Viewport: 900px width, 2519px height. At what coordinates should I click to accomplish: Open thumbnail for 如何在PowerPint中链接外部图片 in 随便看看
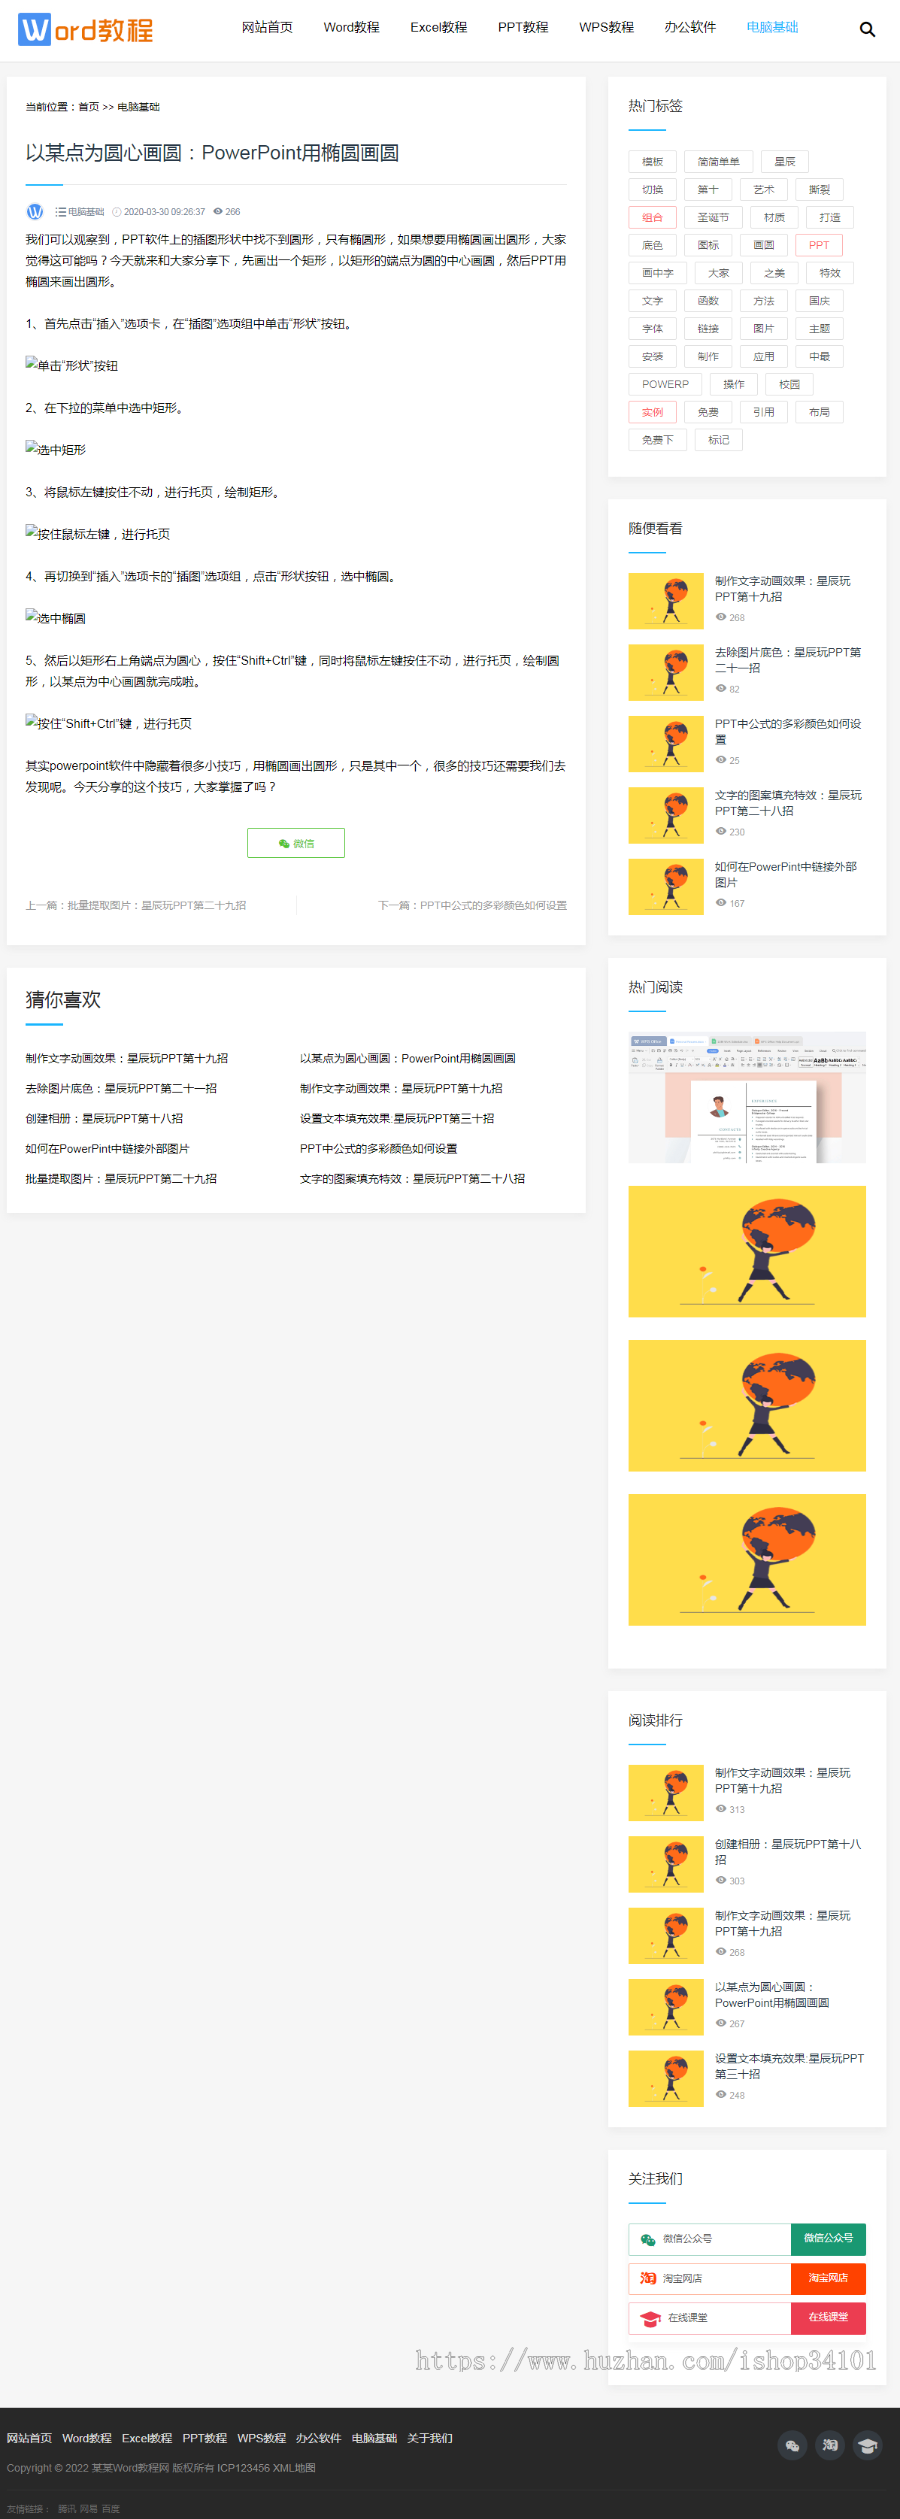coord(666,887)
